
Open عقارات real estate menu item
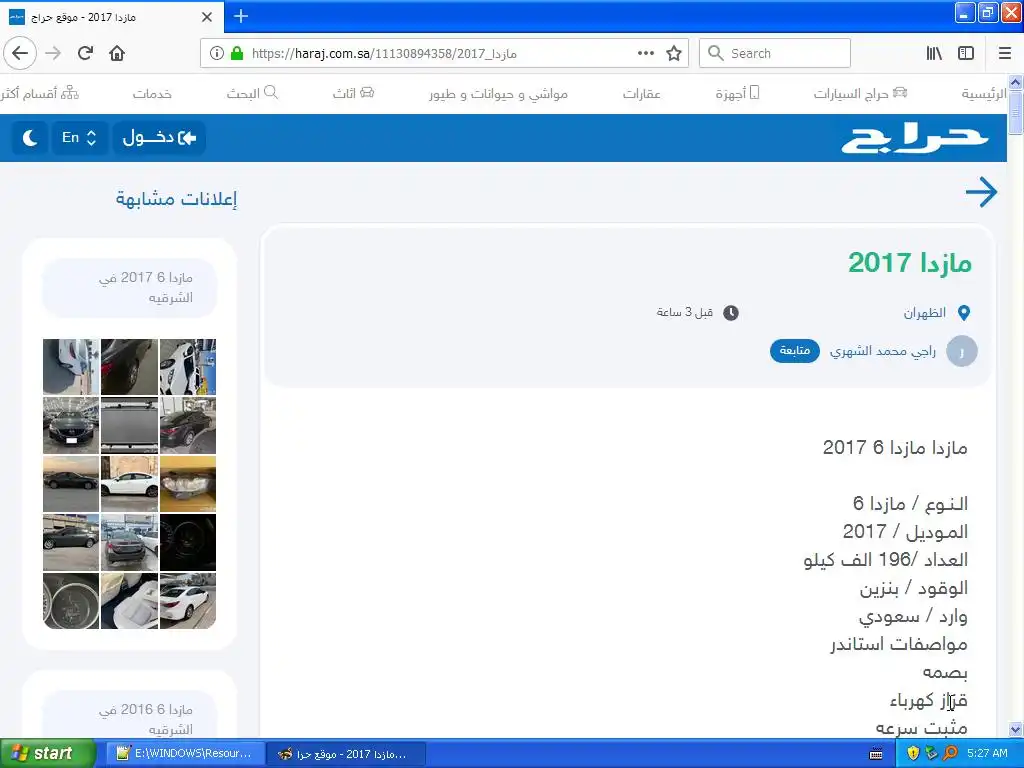tap(641, 94)
